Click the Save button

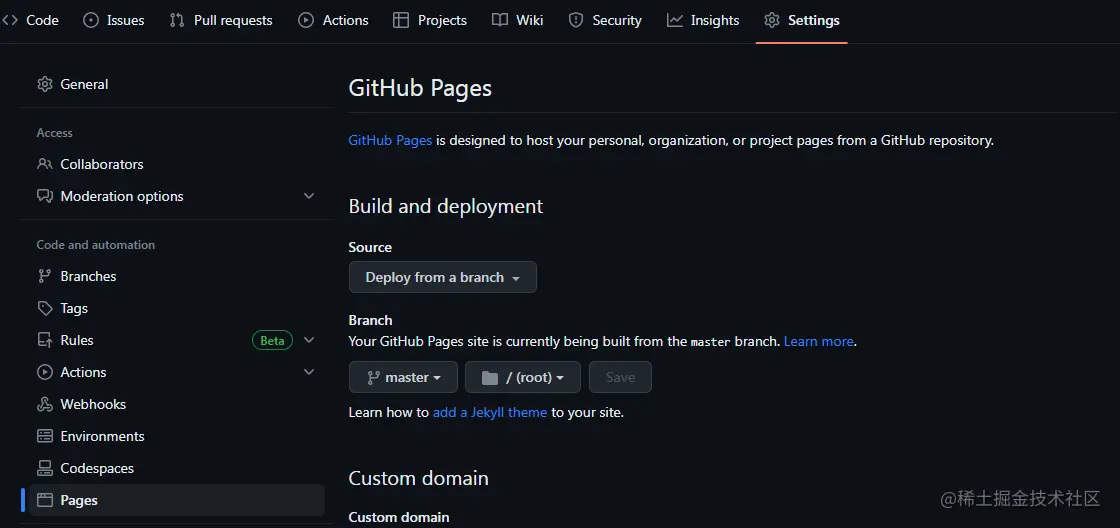(x=620, y=377)
